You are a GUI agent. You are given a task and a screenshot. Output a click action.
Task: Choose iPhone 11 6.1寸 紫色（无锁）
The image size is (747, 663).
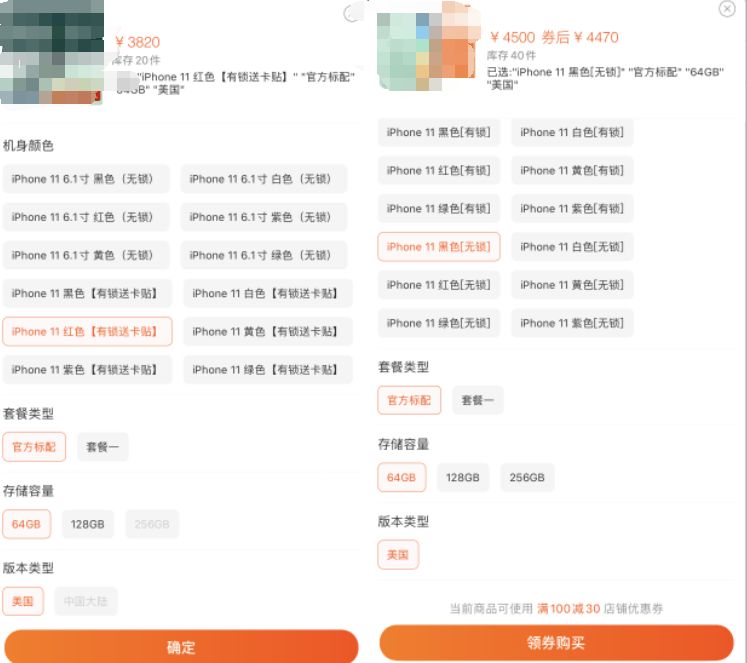264,217
